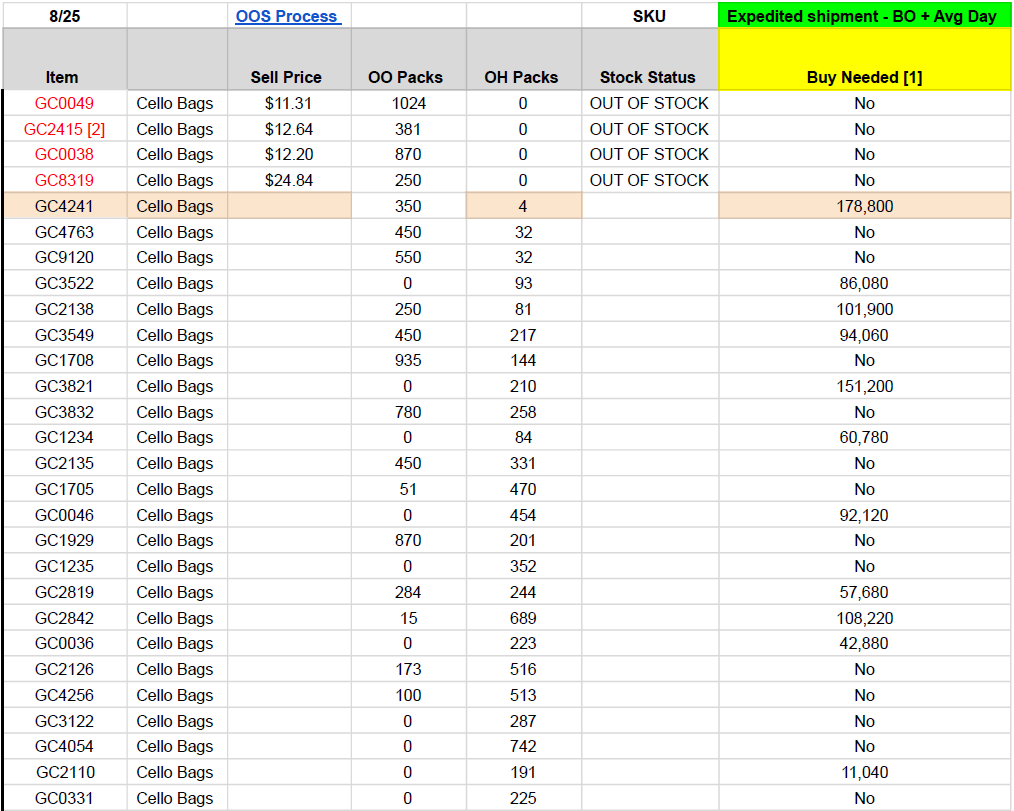Click the 742 OH Packs cell
Screen dimensions: 1014x811
click(522, 746)
